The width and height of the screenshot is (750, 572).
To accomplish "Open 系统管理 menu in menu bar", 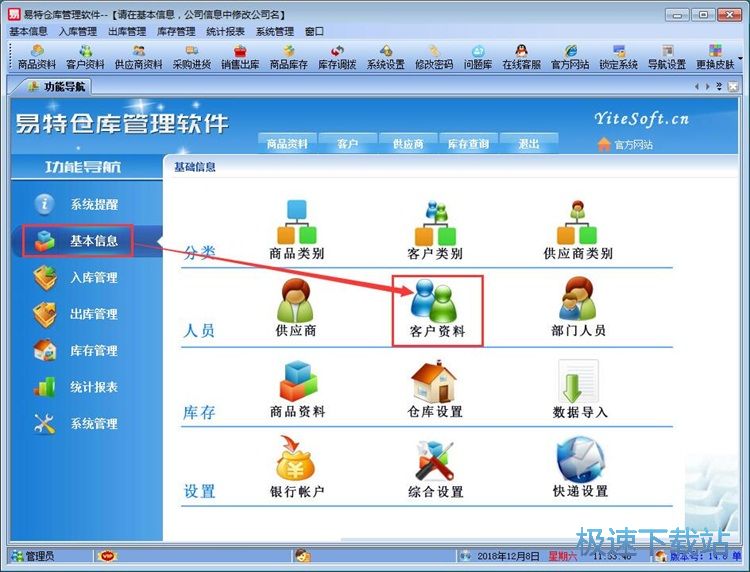I will click(275, 32).
